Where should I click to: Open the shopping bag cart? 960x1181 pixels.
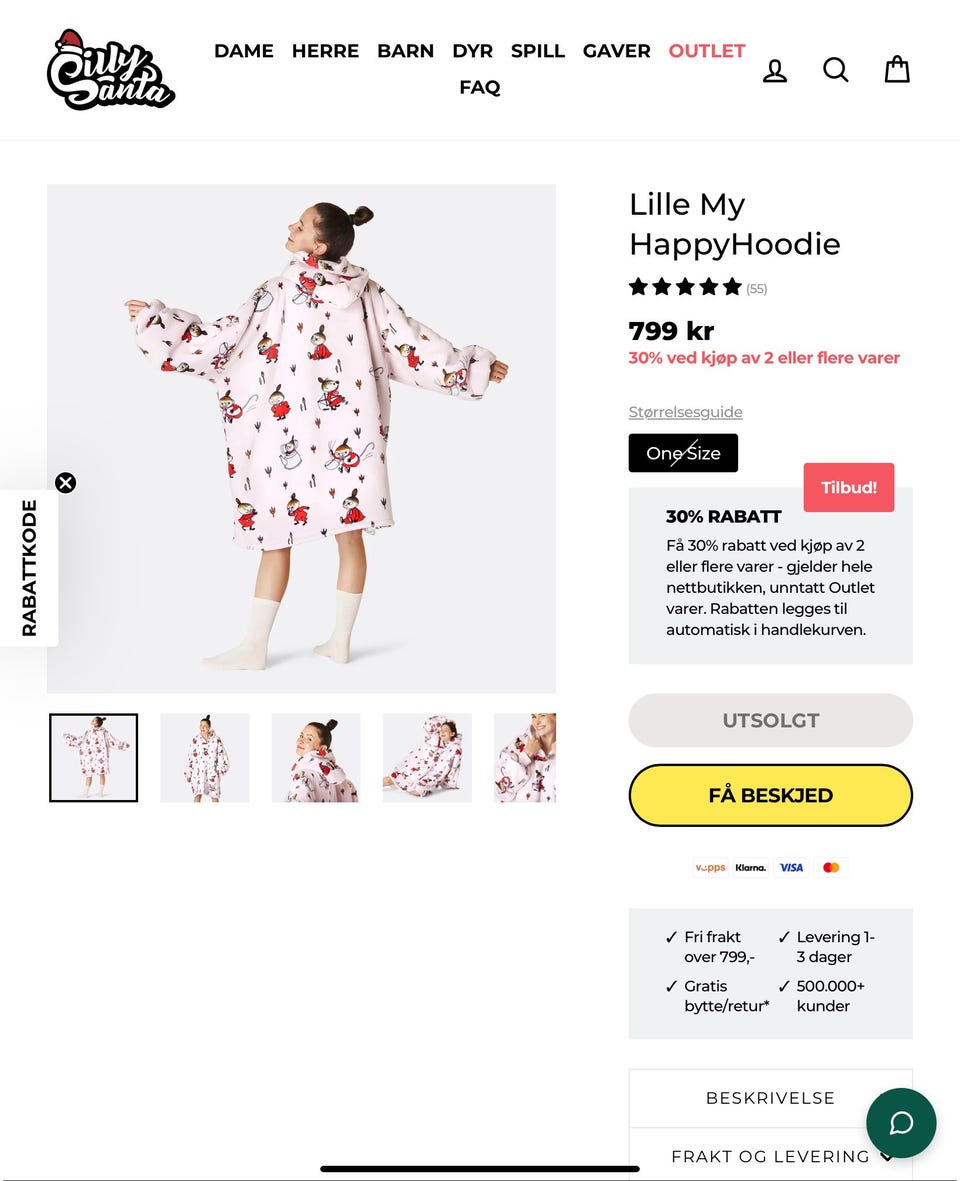tap(897, 69)
